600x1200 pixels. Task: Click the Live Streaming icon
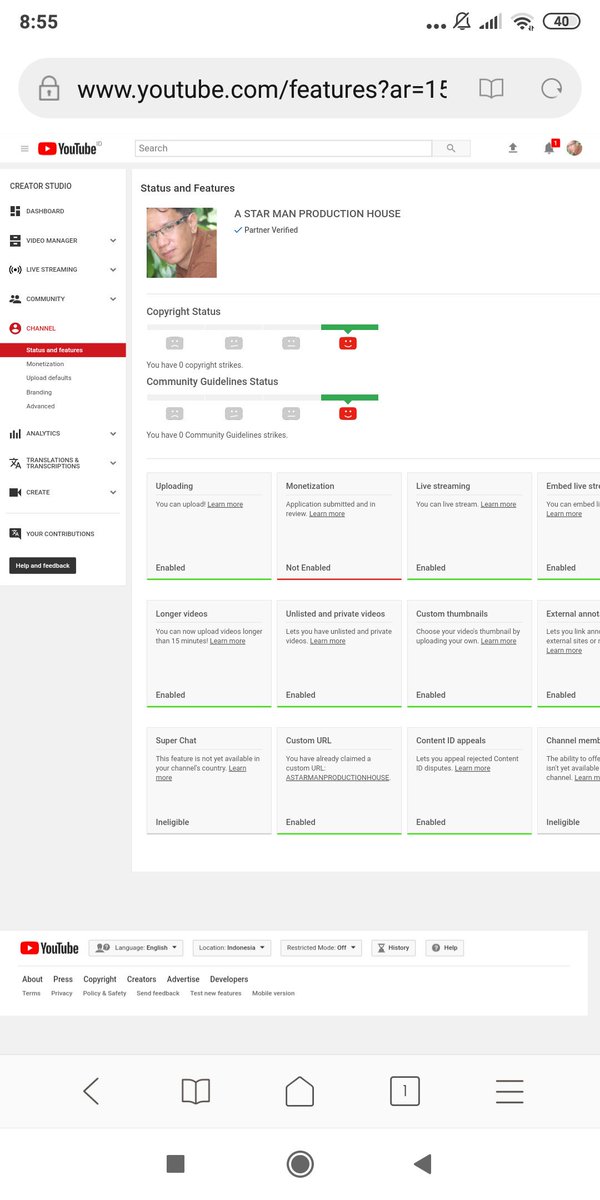coord(15,270)
